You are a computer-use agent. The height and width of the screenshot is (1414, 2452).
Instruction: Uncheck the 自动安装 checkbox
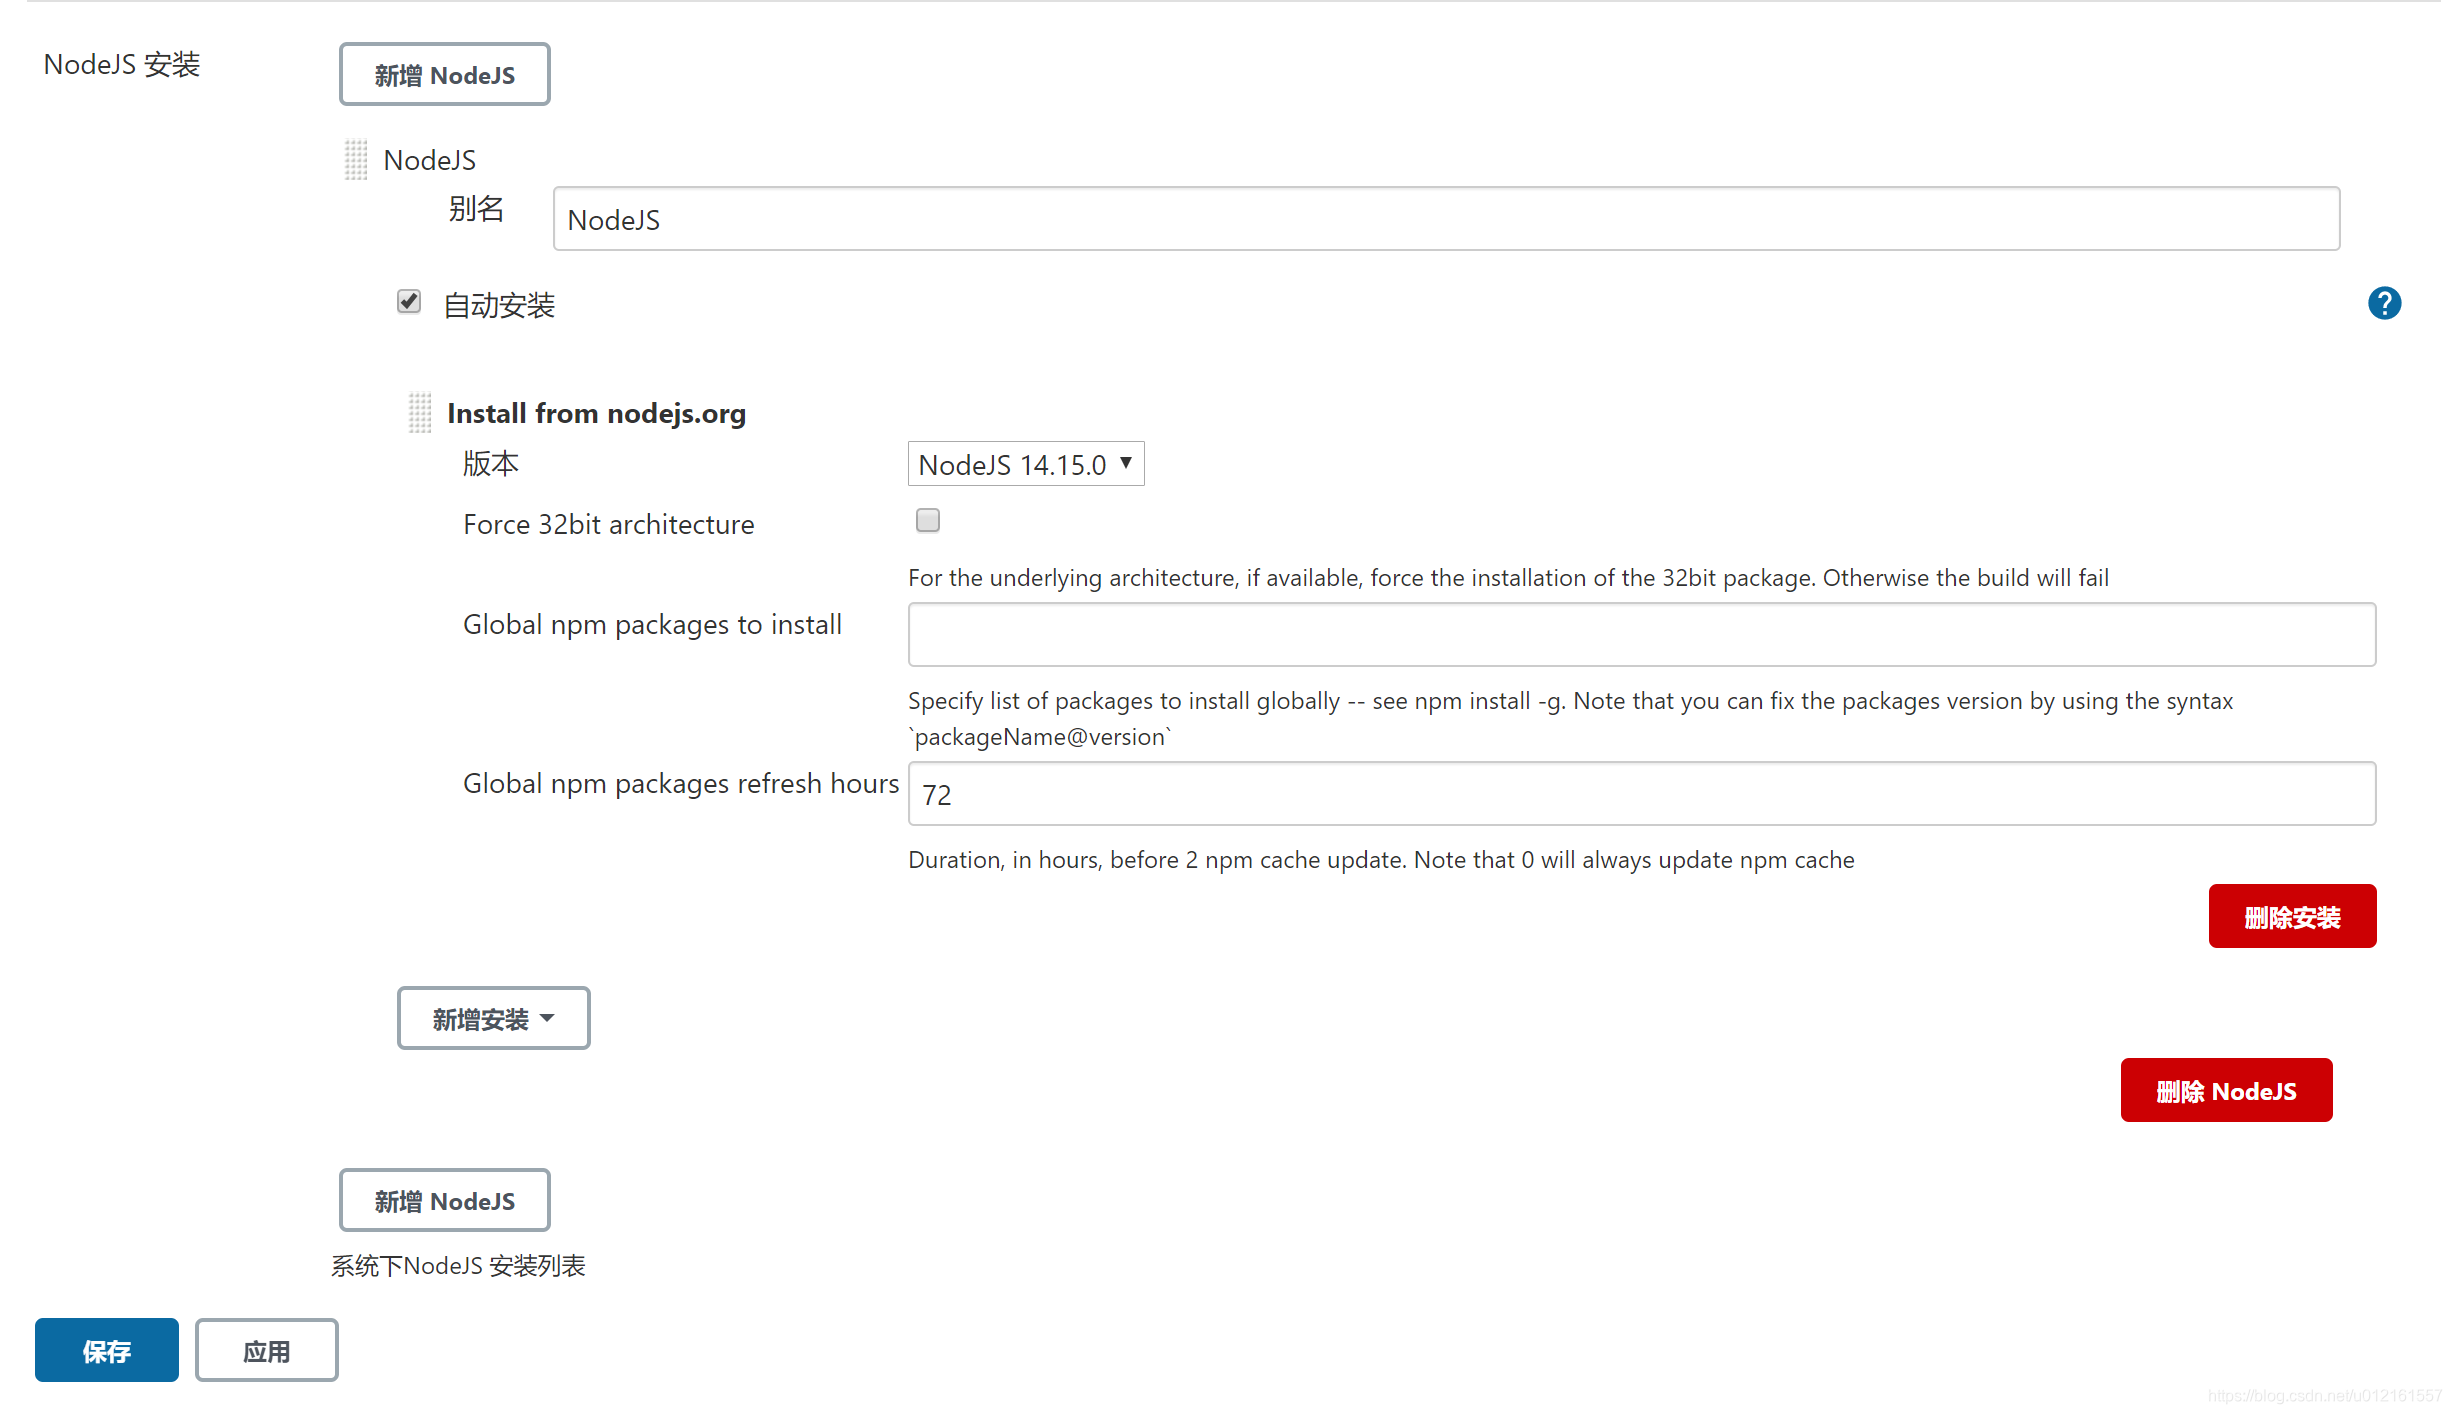(409, 301)
